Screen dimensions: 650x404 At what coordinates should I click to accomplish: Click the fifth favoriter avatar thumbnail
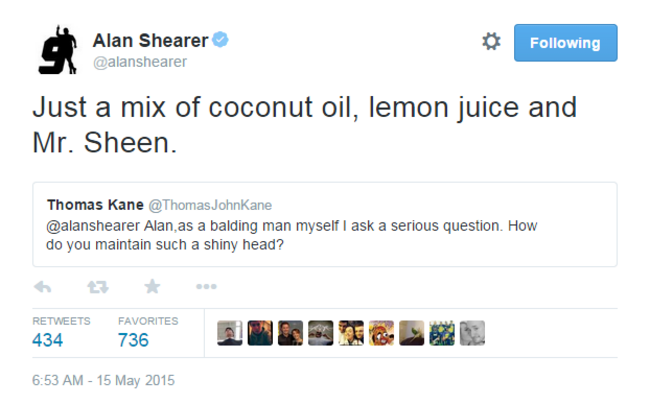coord(351,333)
